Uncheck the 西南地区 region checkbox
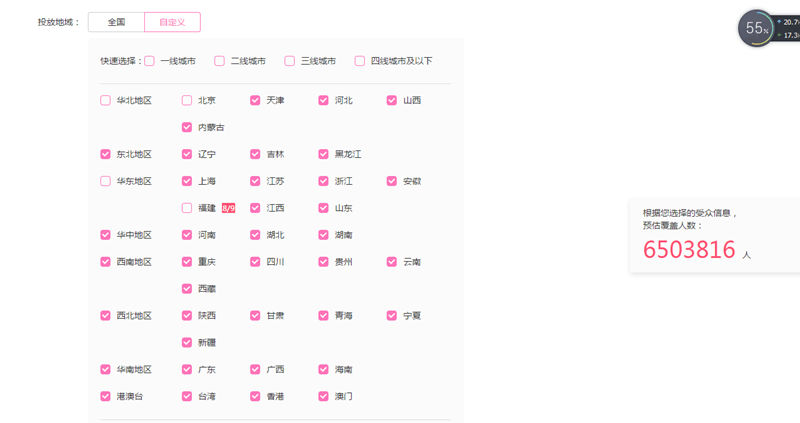 click(106, 262)
